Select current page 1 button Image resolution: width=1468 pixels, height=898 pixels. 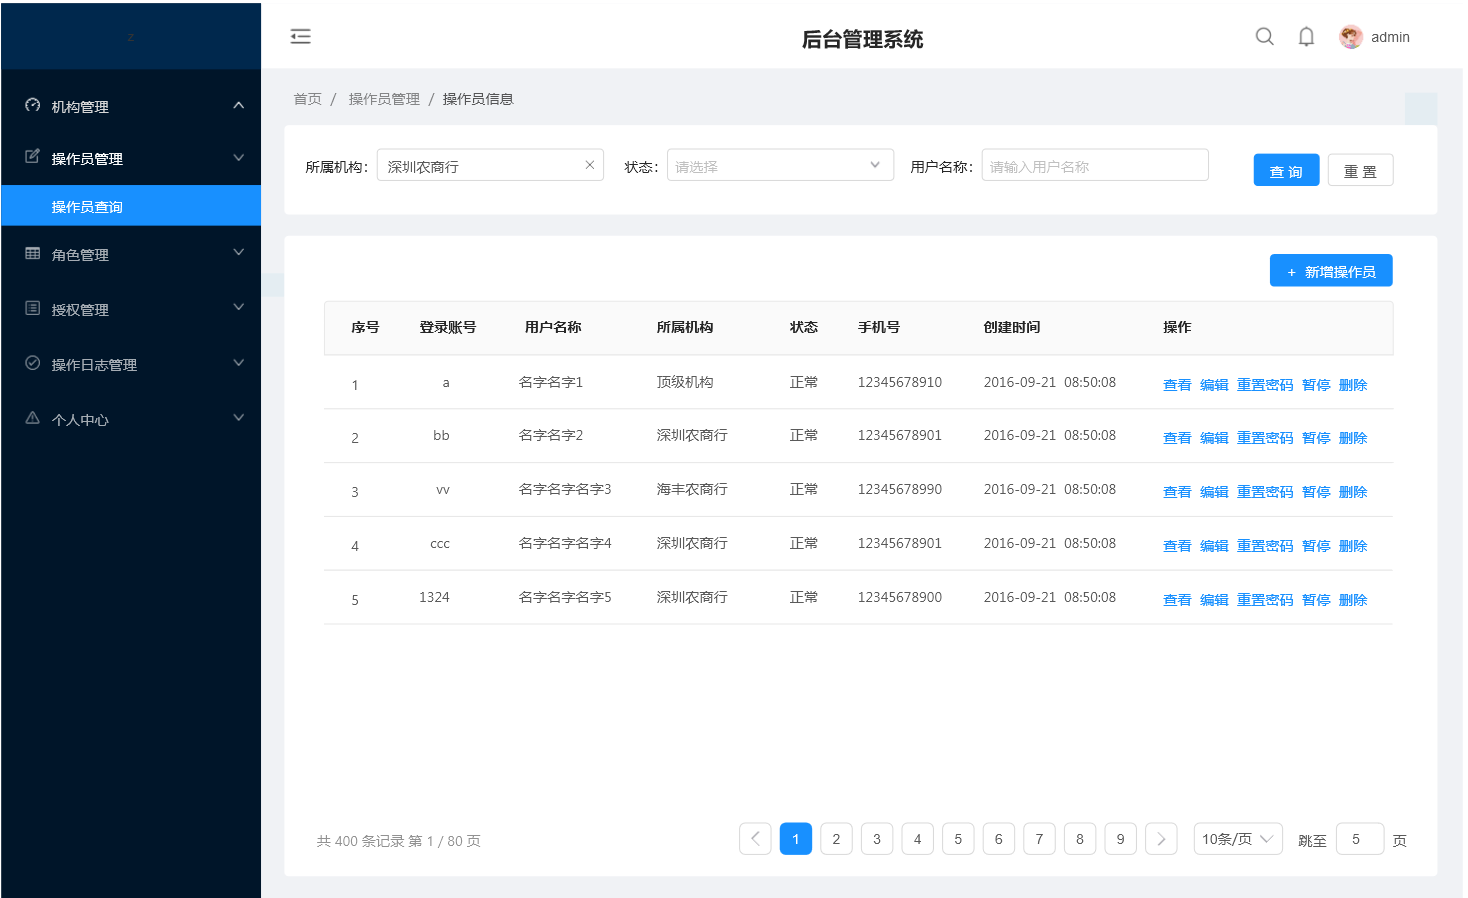point(796,839)
